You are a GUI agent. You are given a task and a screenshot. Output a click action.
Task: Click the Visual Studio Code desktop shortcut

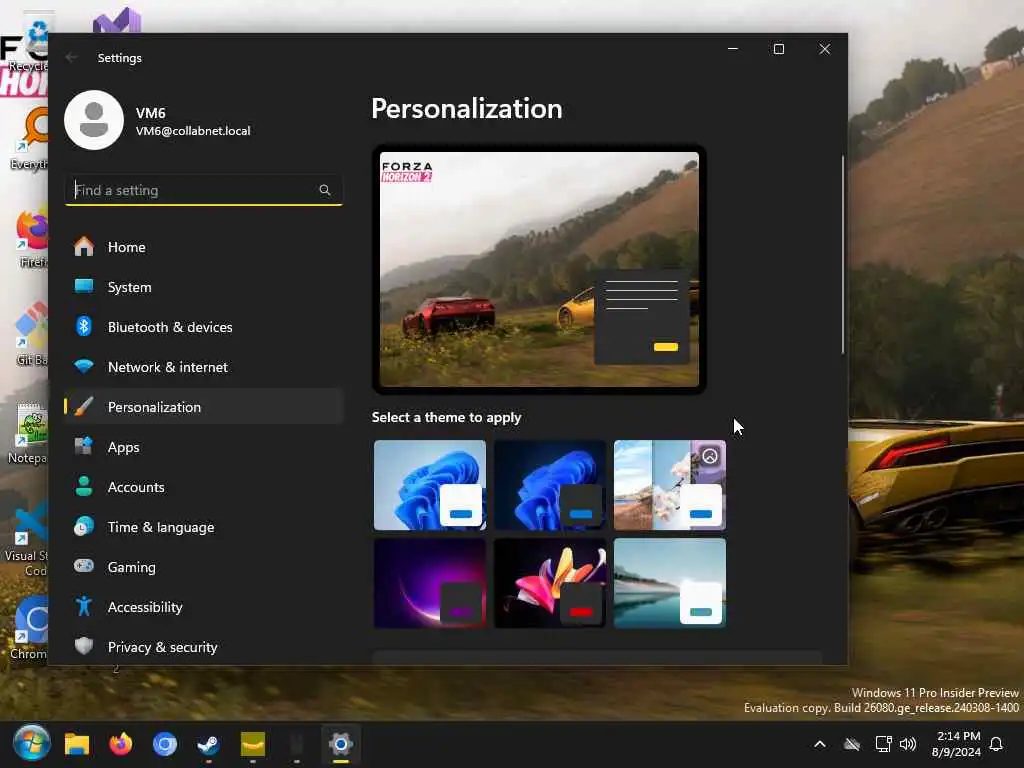pos(27,539)
